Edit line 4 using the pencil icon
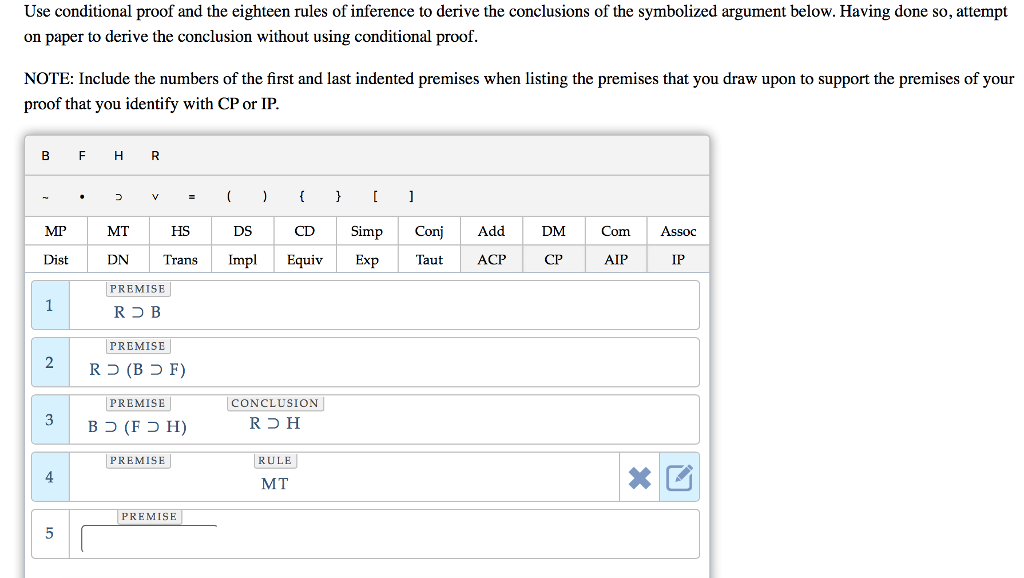This screenshot has height=578, width=1024. coord(679,477)
